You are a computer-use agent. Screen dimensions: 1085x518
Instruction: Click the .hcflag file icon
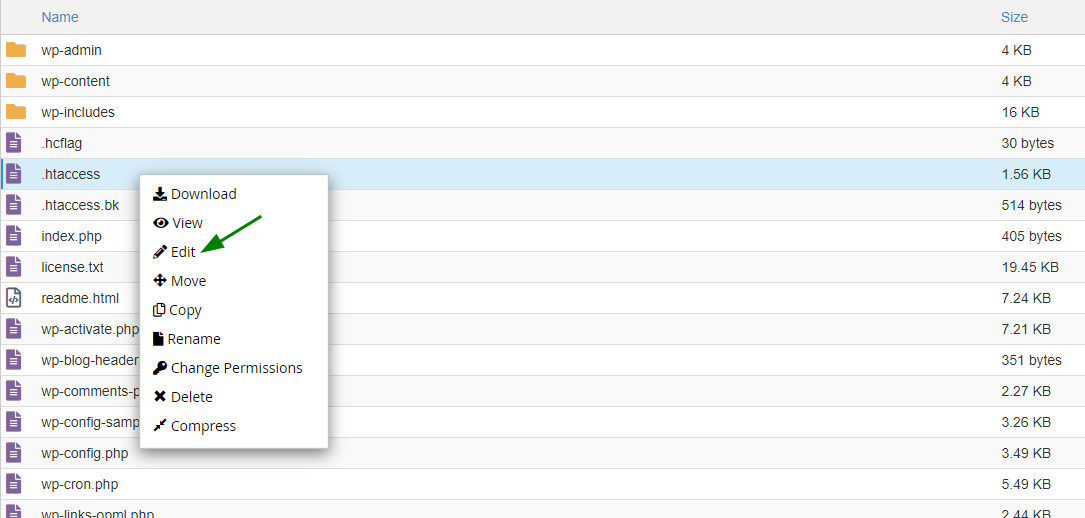(x=14, y=143)
